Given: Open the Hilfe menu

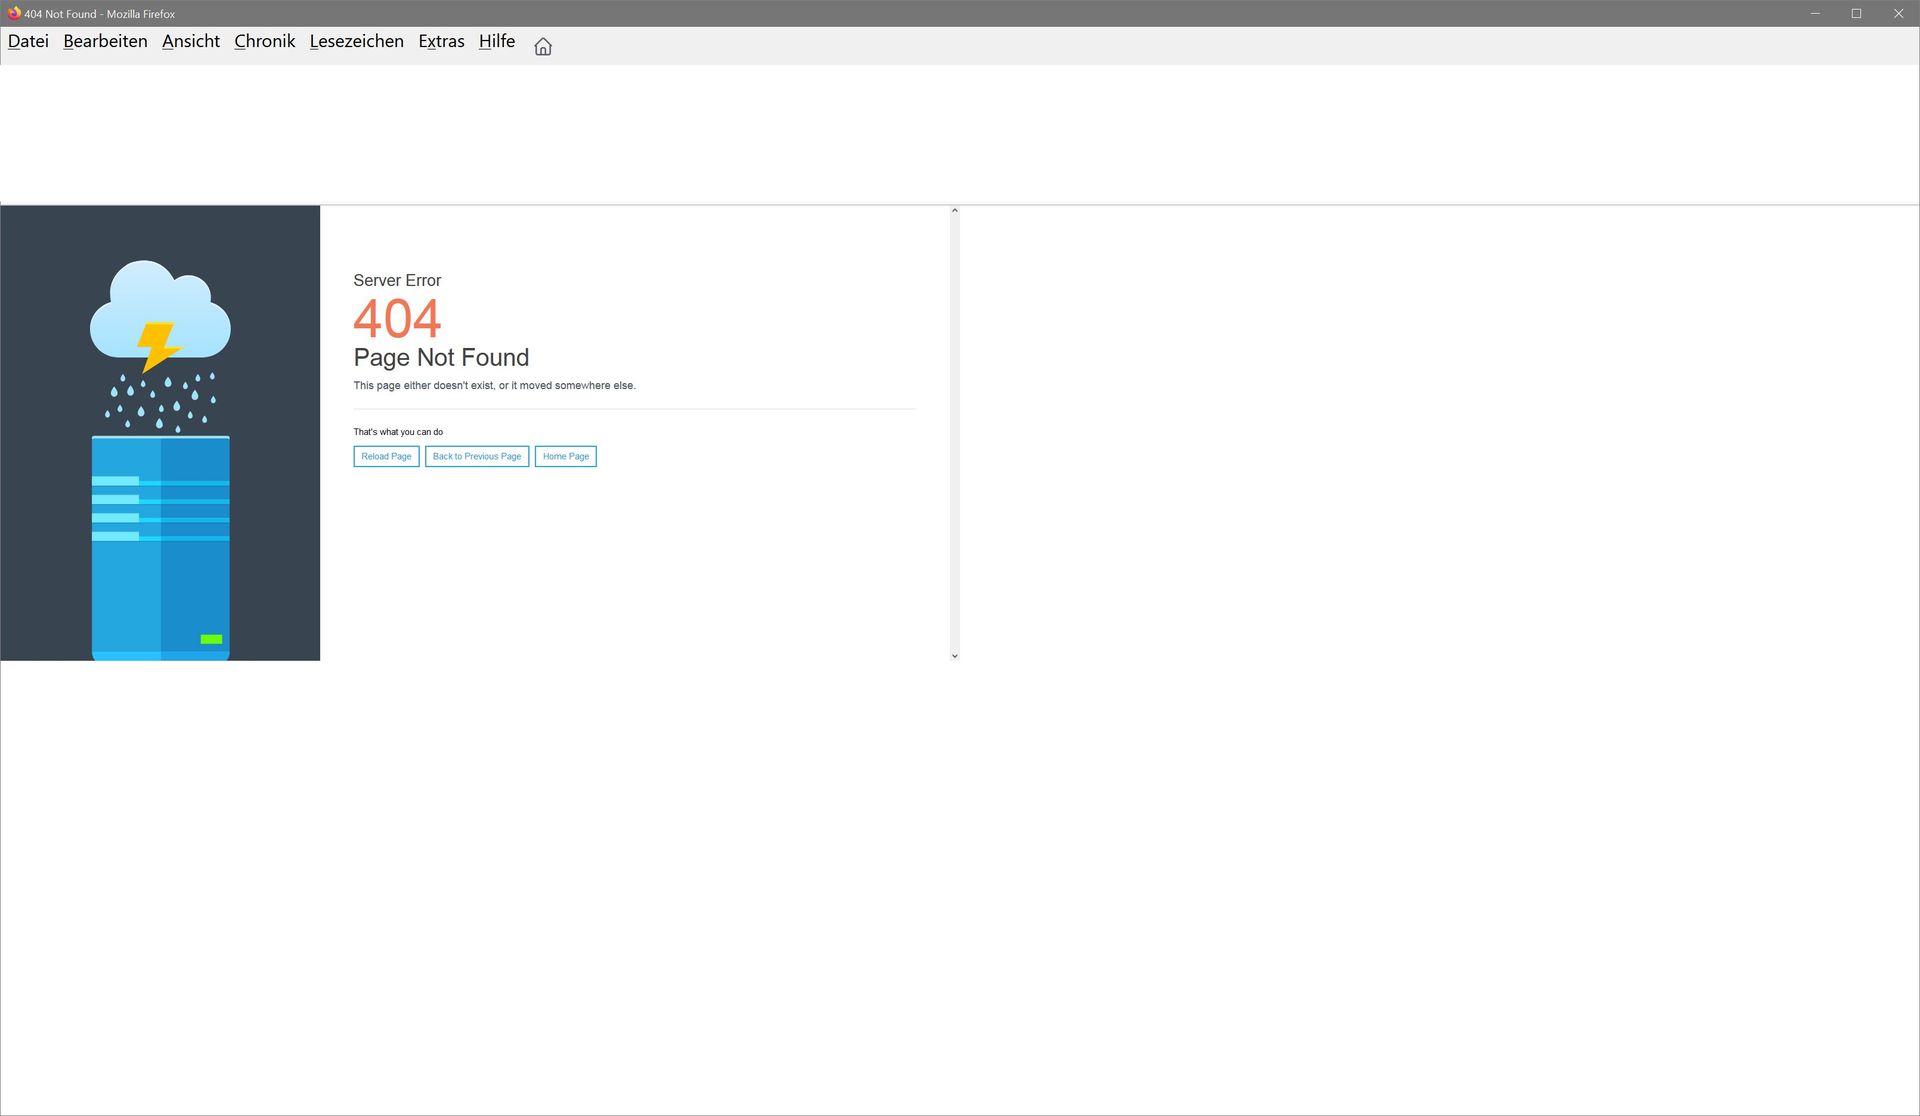Looking at the screenshot, I should click(496, 41).
